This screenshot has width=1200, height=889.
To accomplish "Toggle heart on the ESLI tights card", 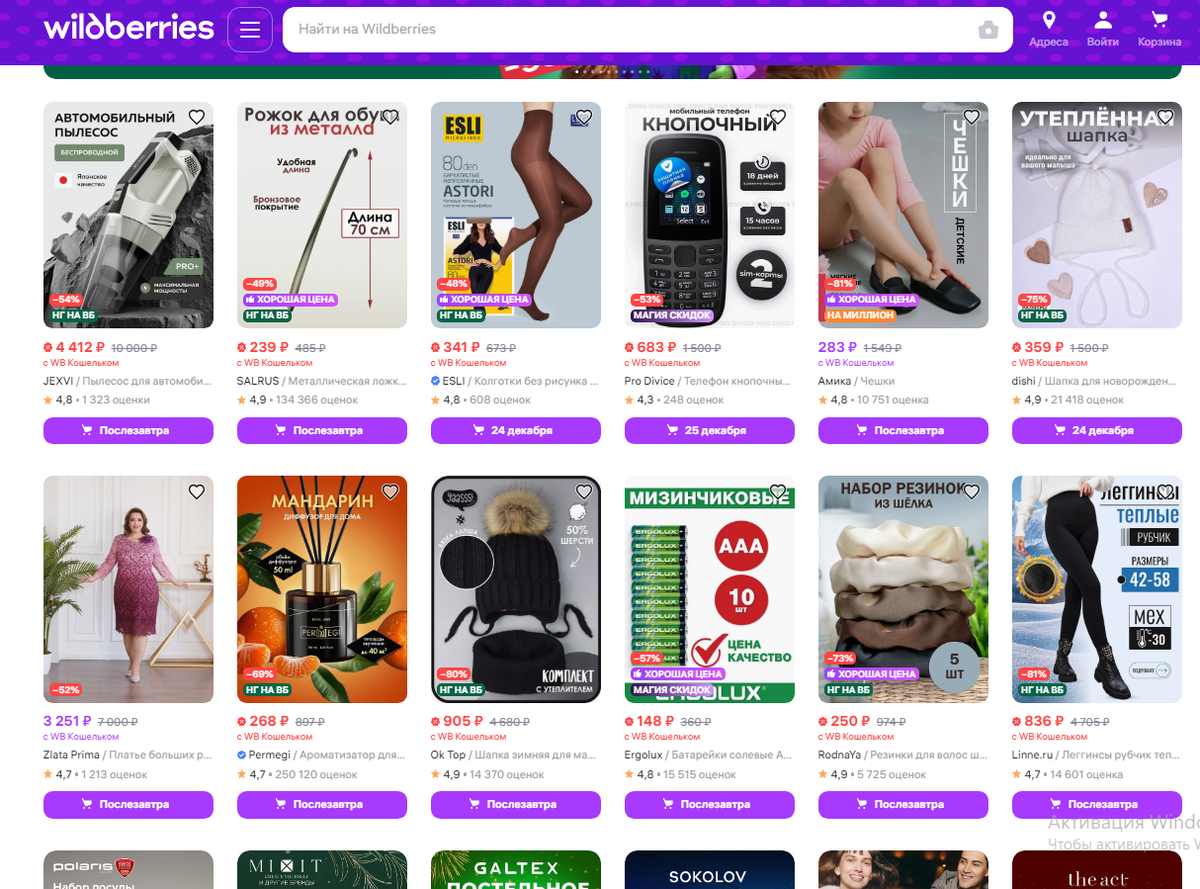I will (584, 117).
